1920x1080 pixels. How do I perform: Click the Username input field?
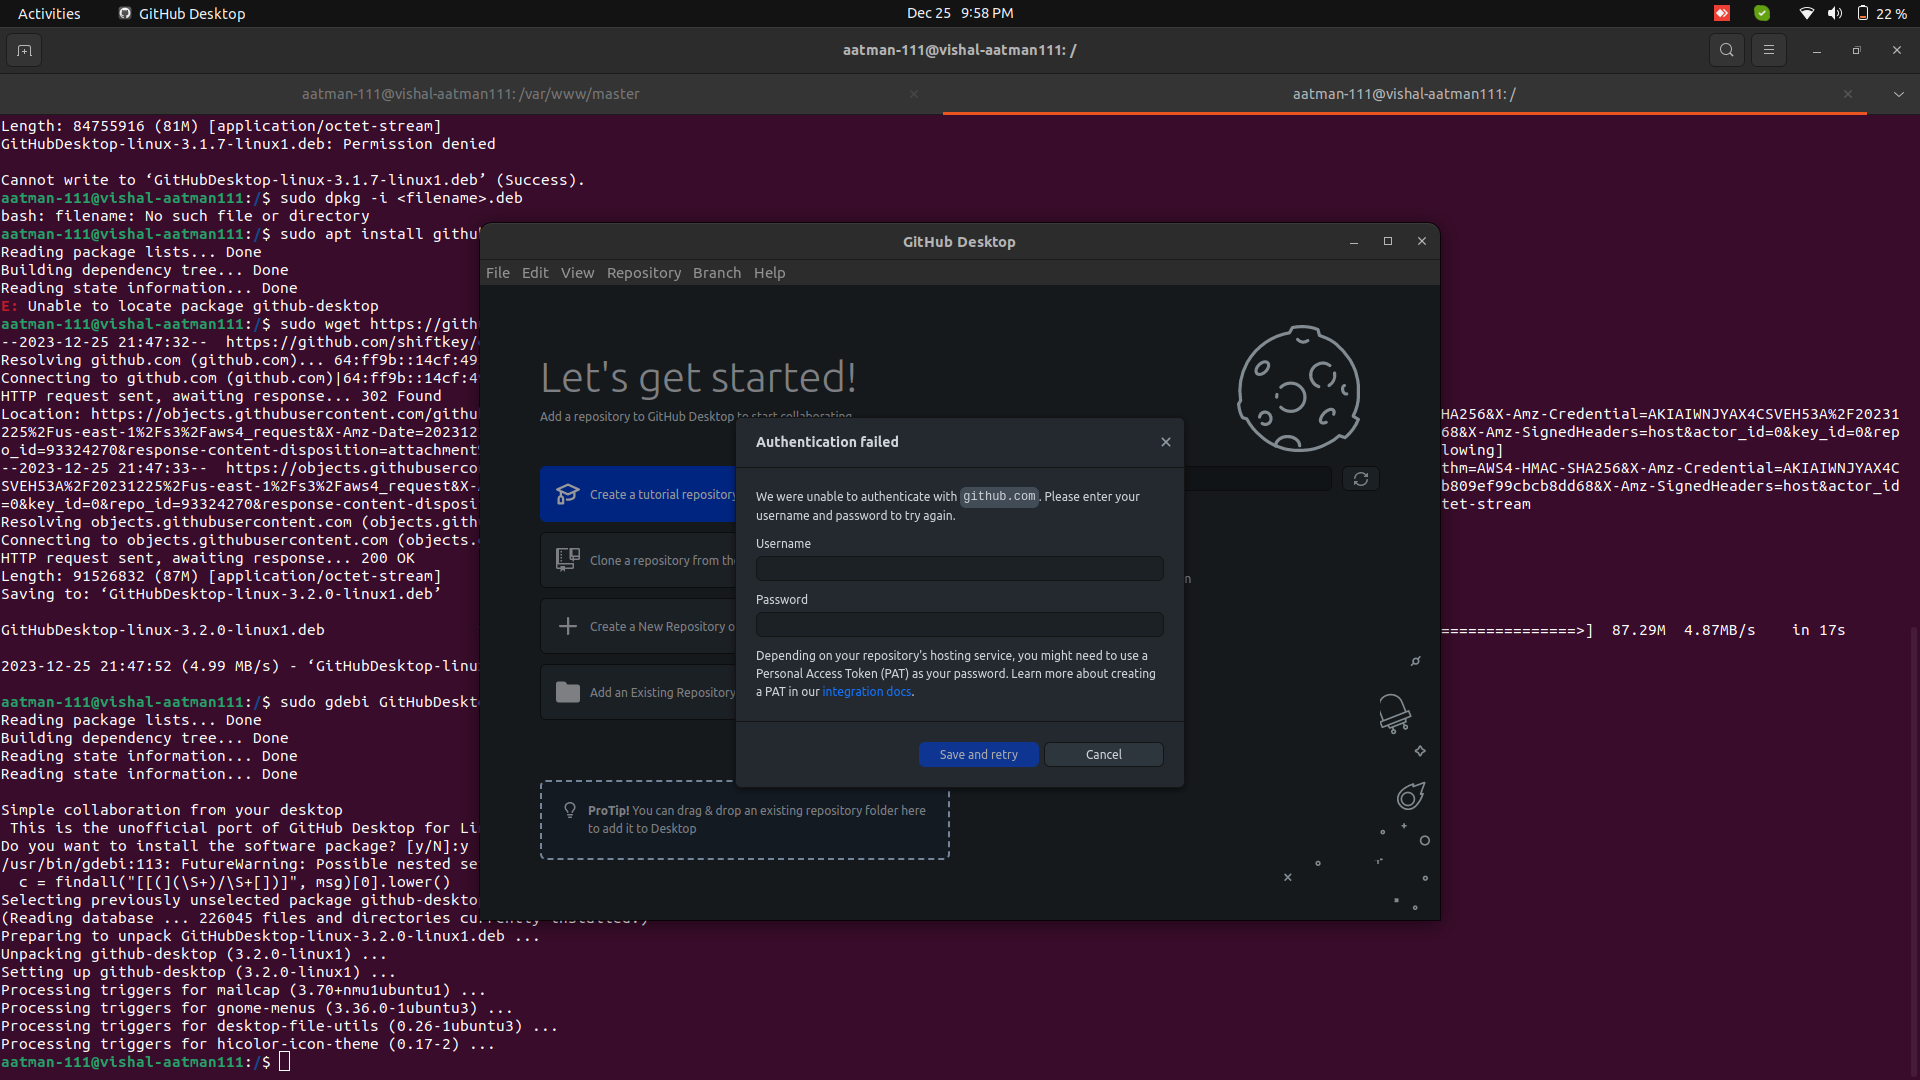pyautogui.click(x=959, y=569)
